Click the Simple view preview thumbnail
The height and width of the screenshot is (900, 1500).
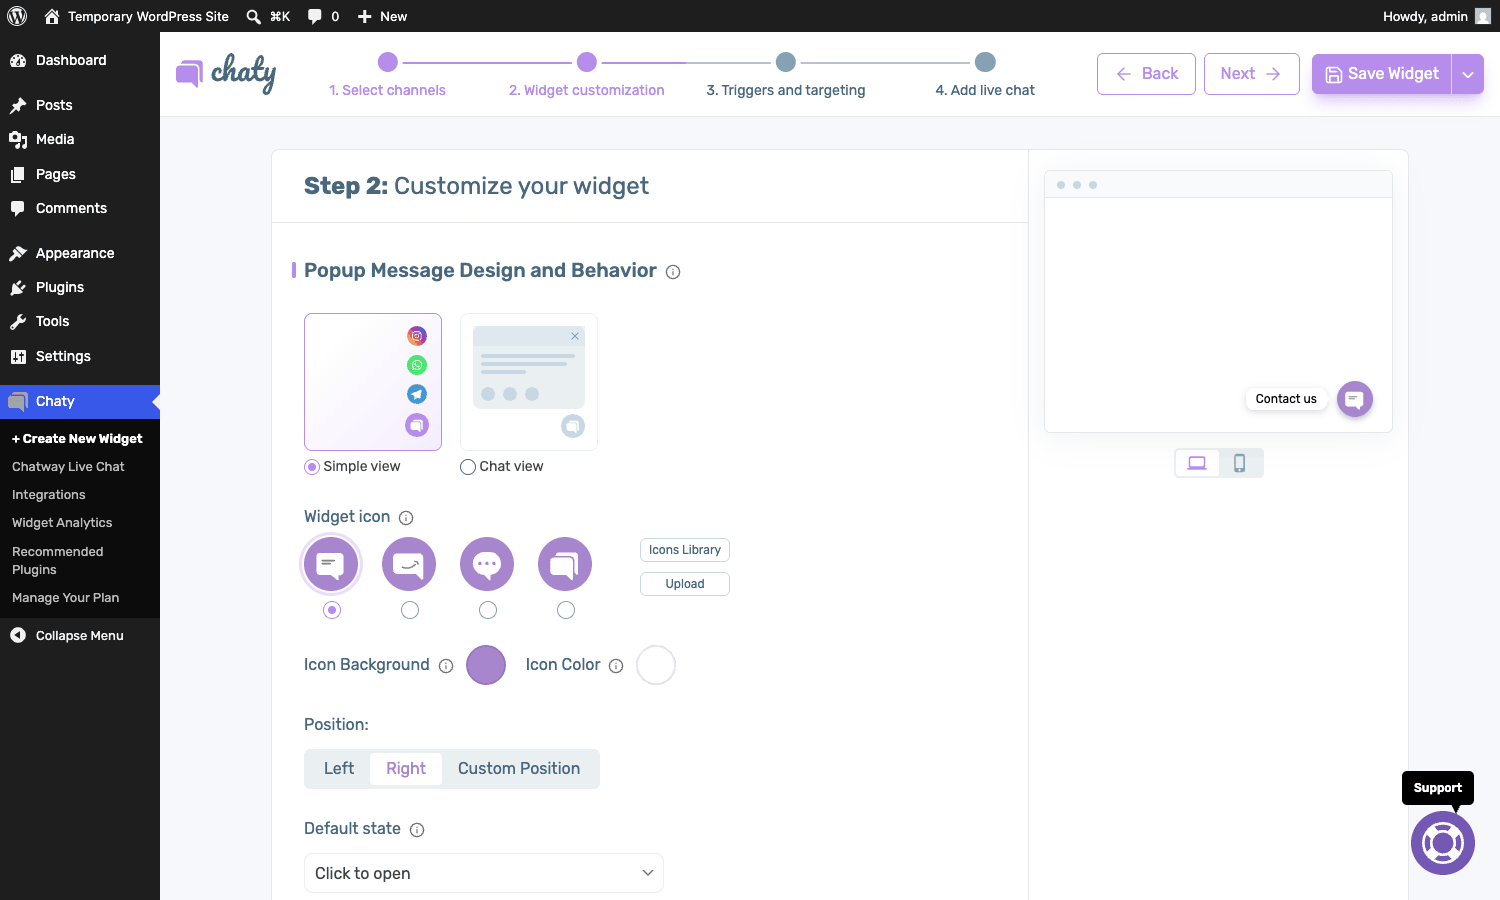[x=373, y=382]
